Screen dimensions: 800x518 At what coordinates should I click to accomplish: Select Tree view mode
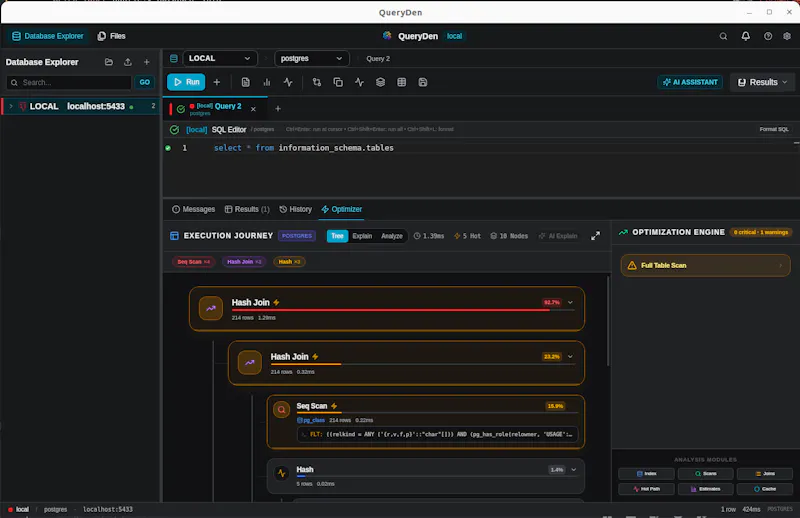pos(337,236)
